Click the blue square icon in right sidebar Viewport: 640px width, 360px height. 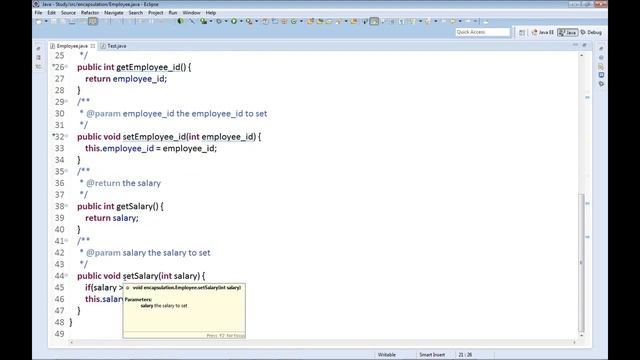coord(601,75)
